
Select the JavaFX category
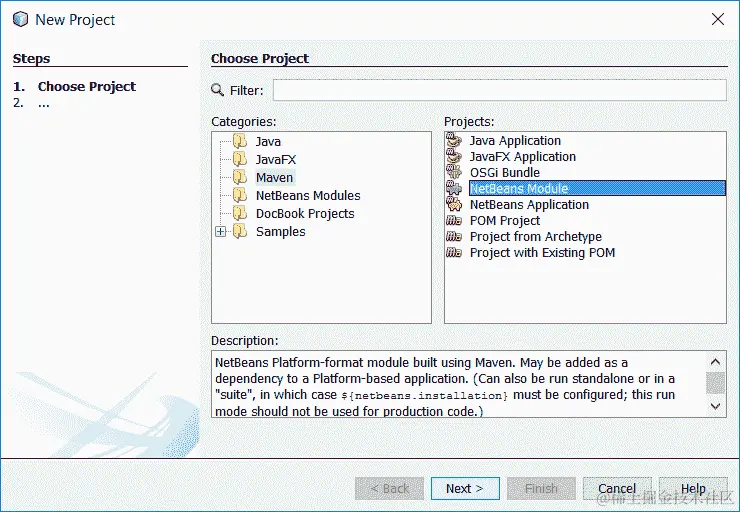click(x=276, y=159)
